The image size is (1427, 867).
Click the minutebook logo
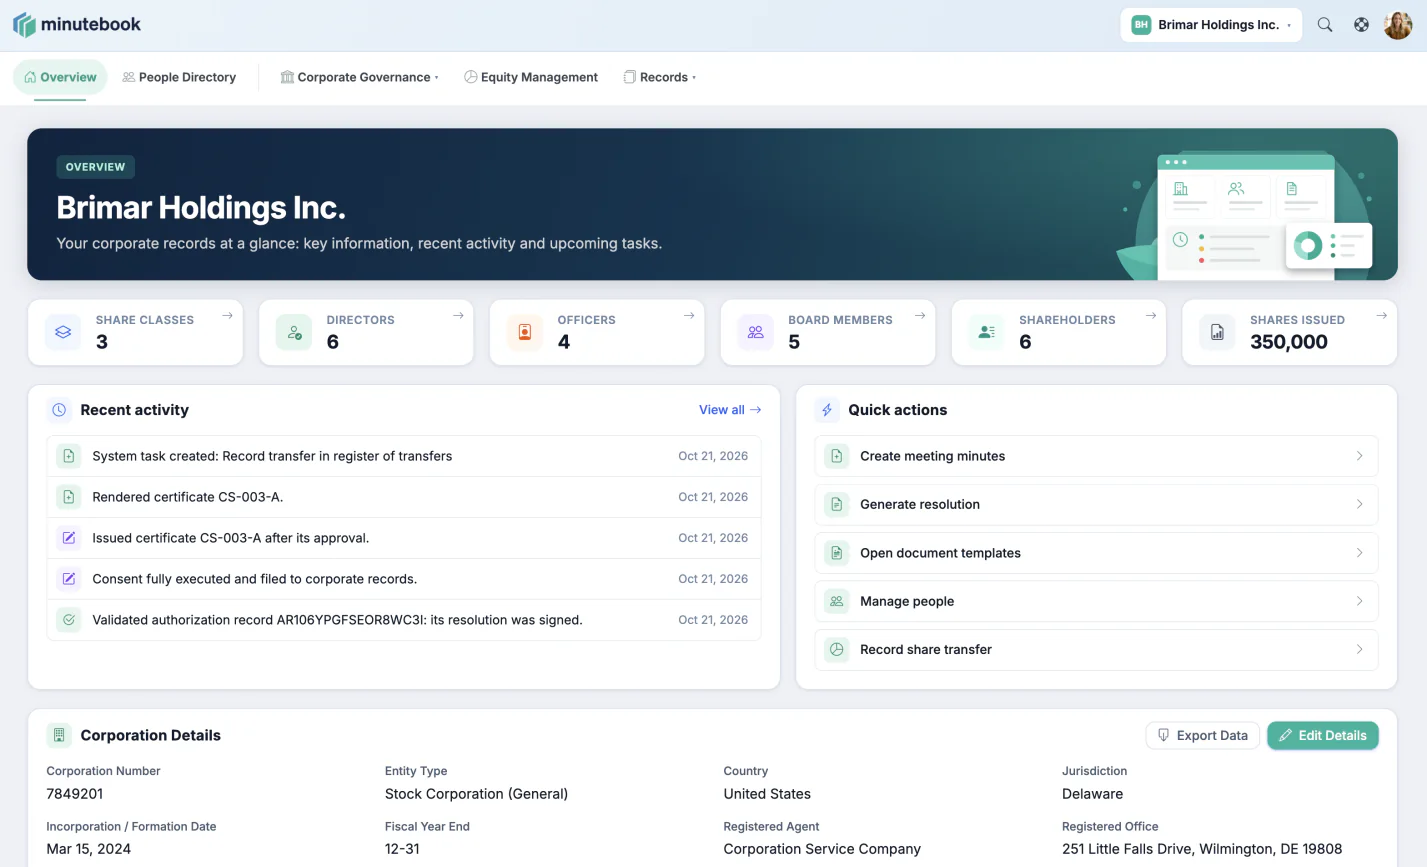[77, 25]
